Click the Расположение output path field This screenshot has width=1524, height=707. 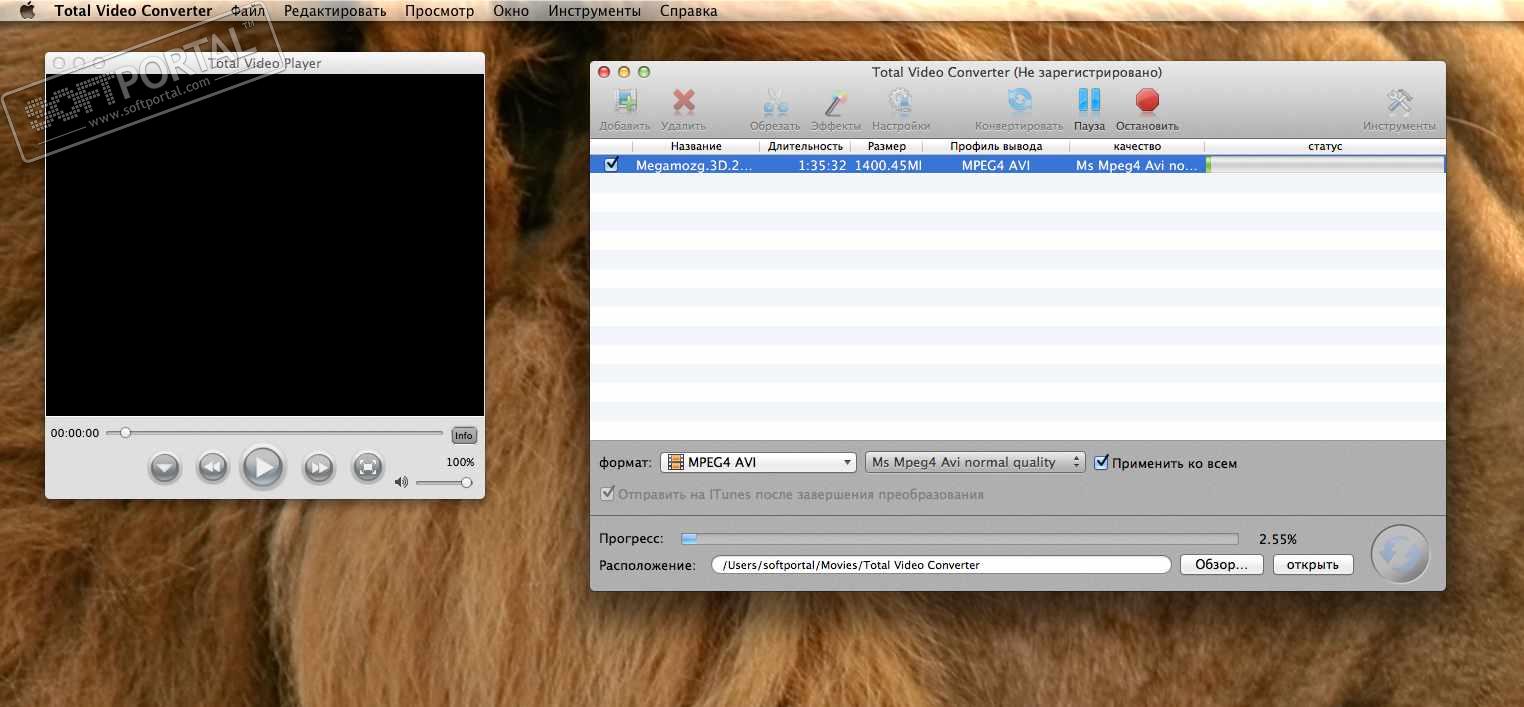pyautogui.click(x=941, y=565)
